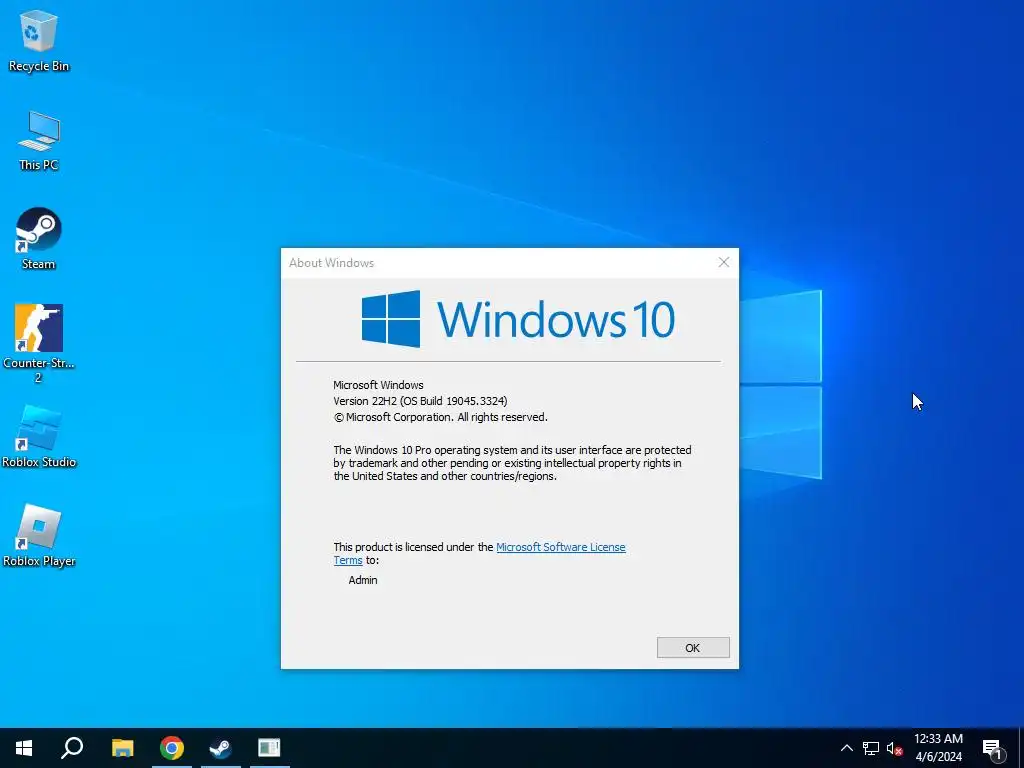Open the taskbar clock and date
1024x768 pixels.
pyautogui.click(x=938, y=748)
